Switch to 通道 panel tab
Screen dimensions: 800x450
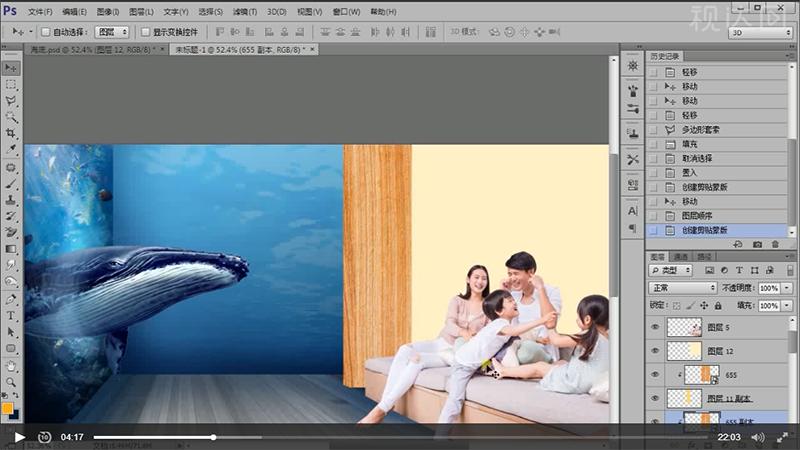point(681,257)
